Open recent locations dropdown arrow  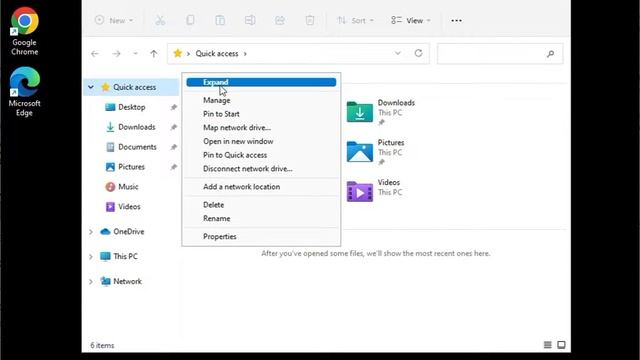[x=135, y=53]
